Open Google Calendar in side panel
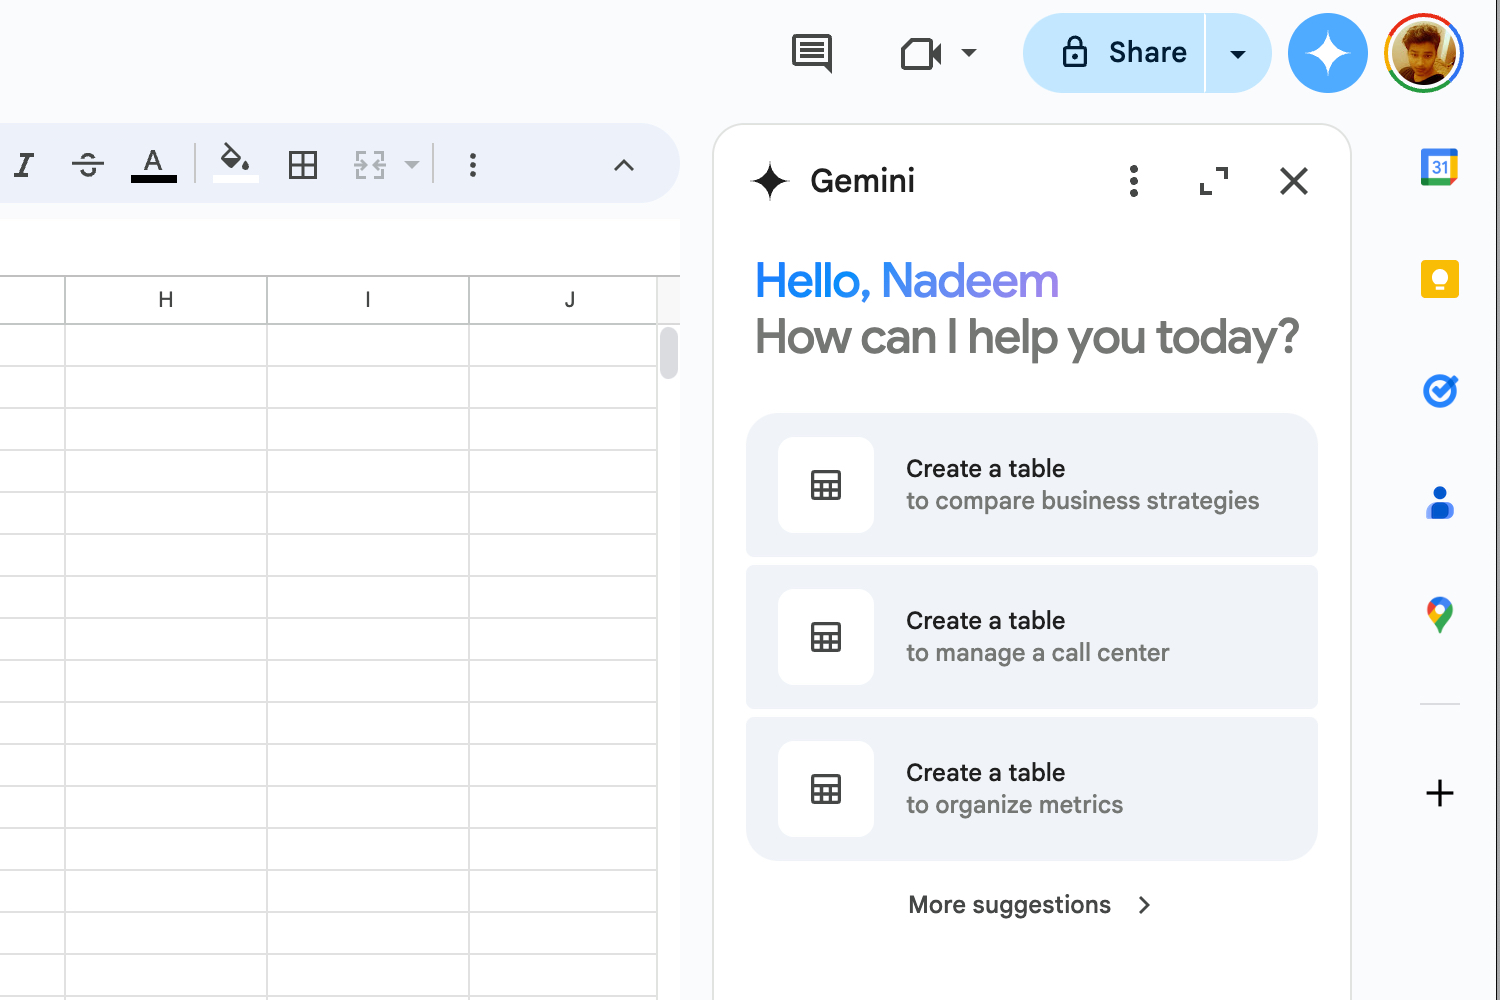The width and height of the screenshot is (1500, 1000). [x=1439, y=167]
